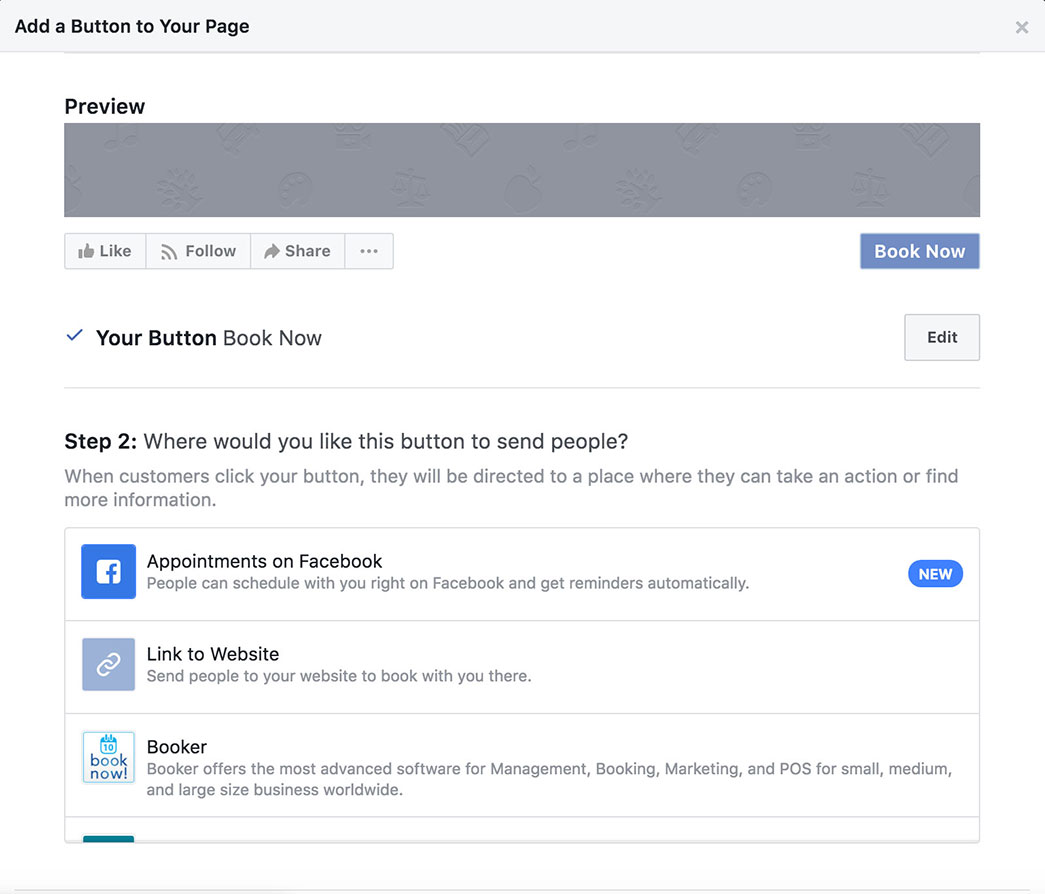The image size is (1045, 894).
Task: Close the Add a Button dialog
Action: click(x=1022, y=27)
